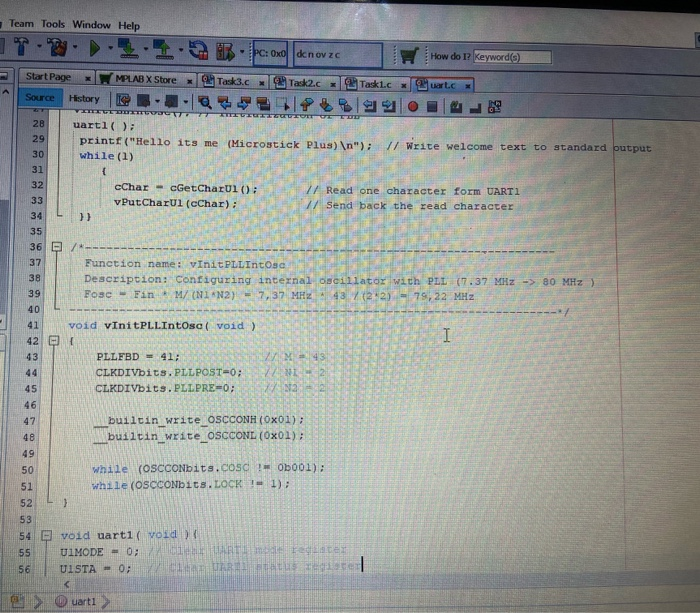Switch to the MPLAB X Store tab

tap(146, 79)
